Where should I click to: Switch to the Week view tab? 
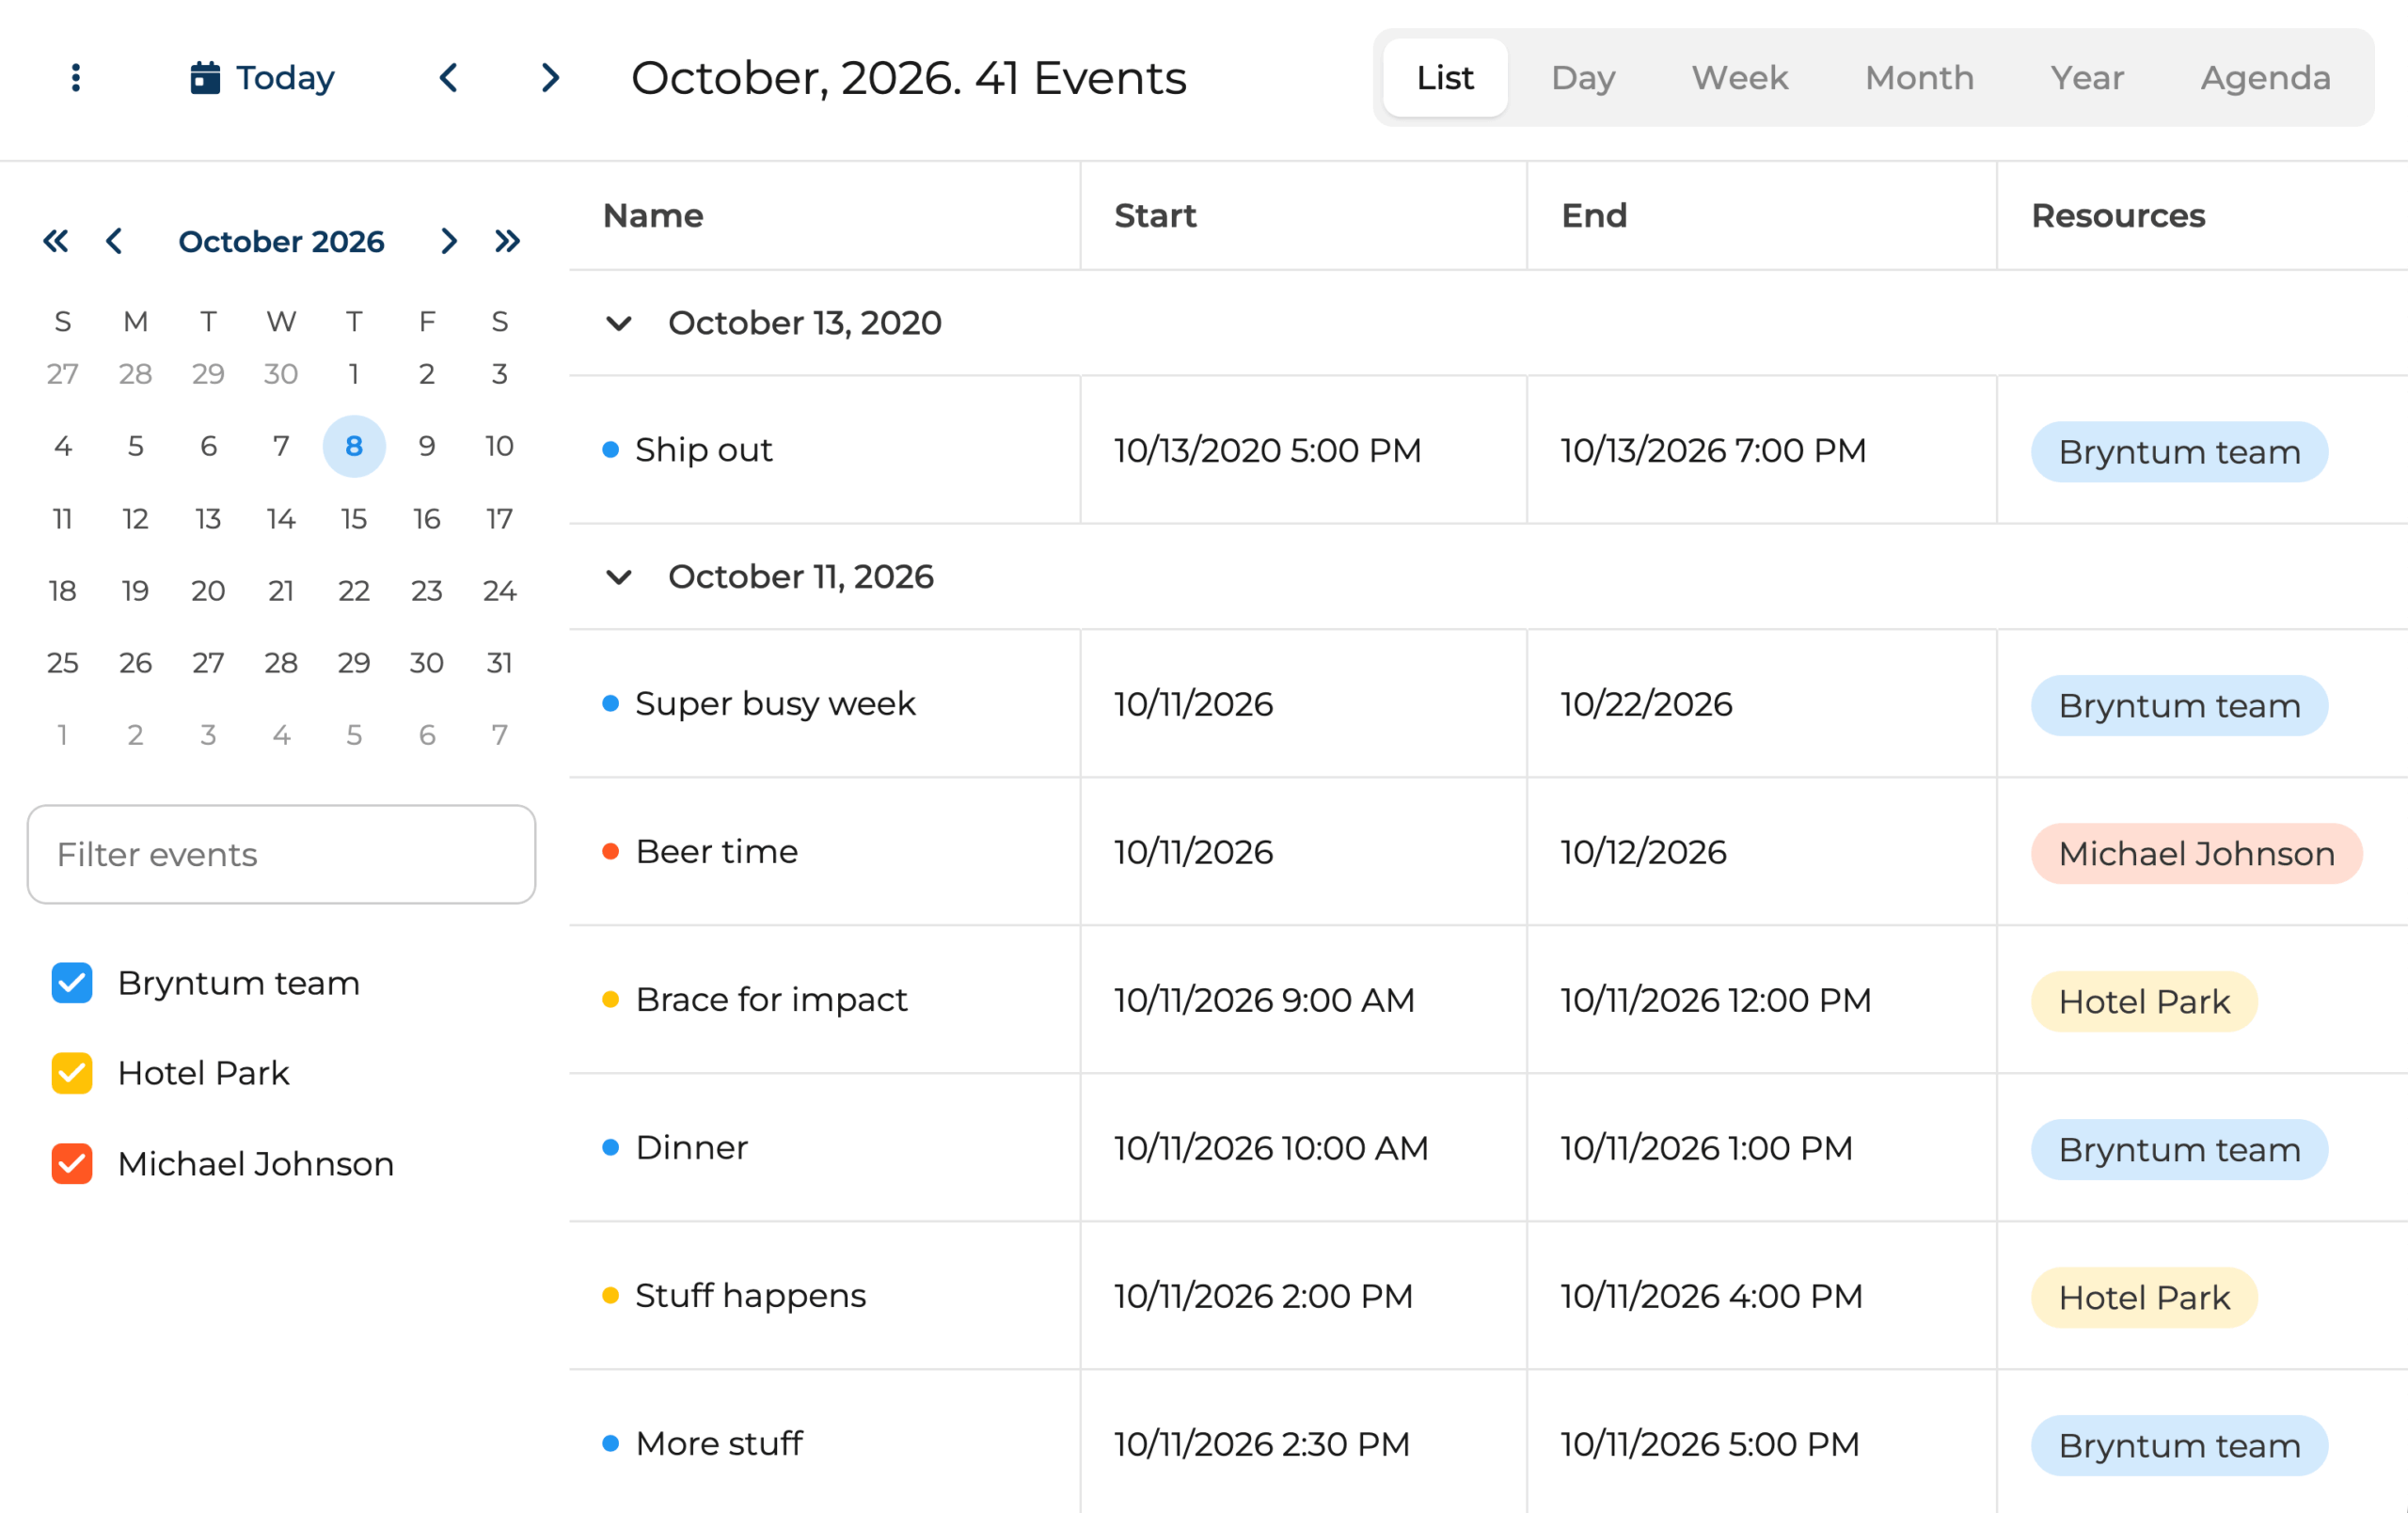coord(1739,78)
